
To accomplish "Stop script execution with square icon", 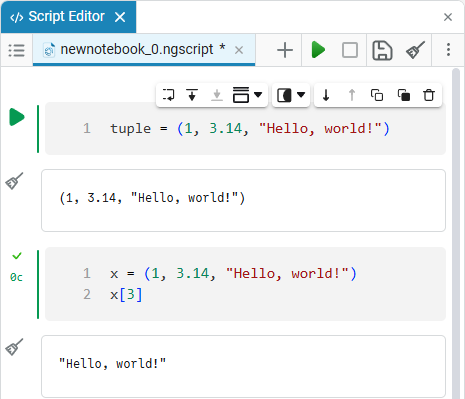I will (350, 50).
